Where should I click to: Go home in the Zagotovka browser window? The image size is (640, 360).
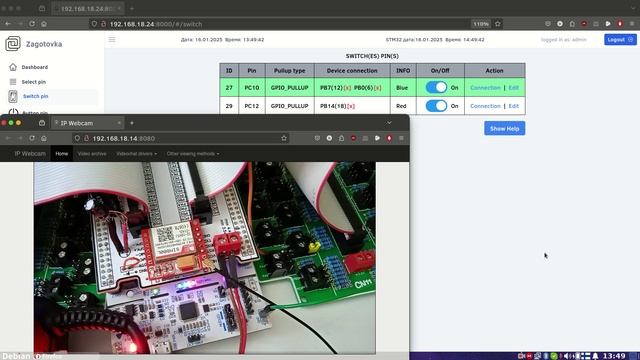click(x=44, y=24)
